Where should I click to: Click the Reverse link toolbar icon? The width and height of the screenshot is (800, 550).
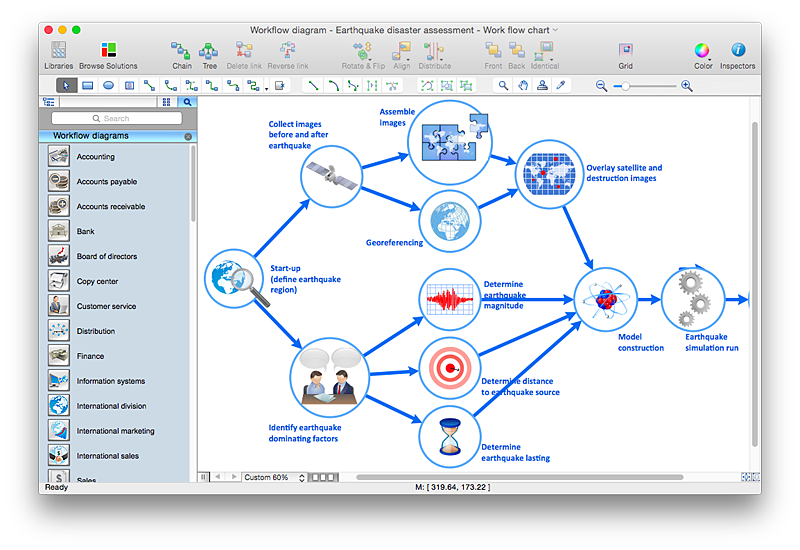point(288,56)
